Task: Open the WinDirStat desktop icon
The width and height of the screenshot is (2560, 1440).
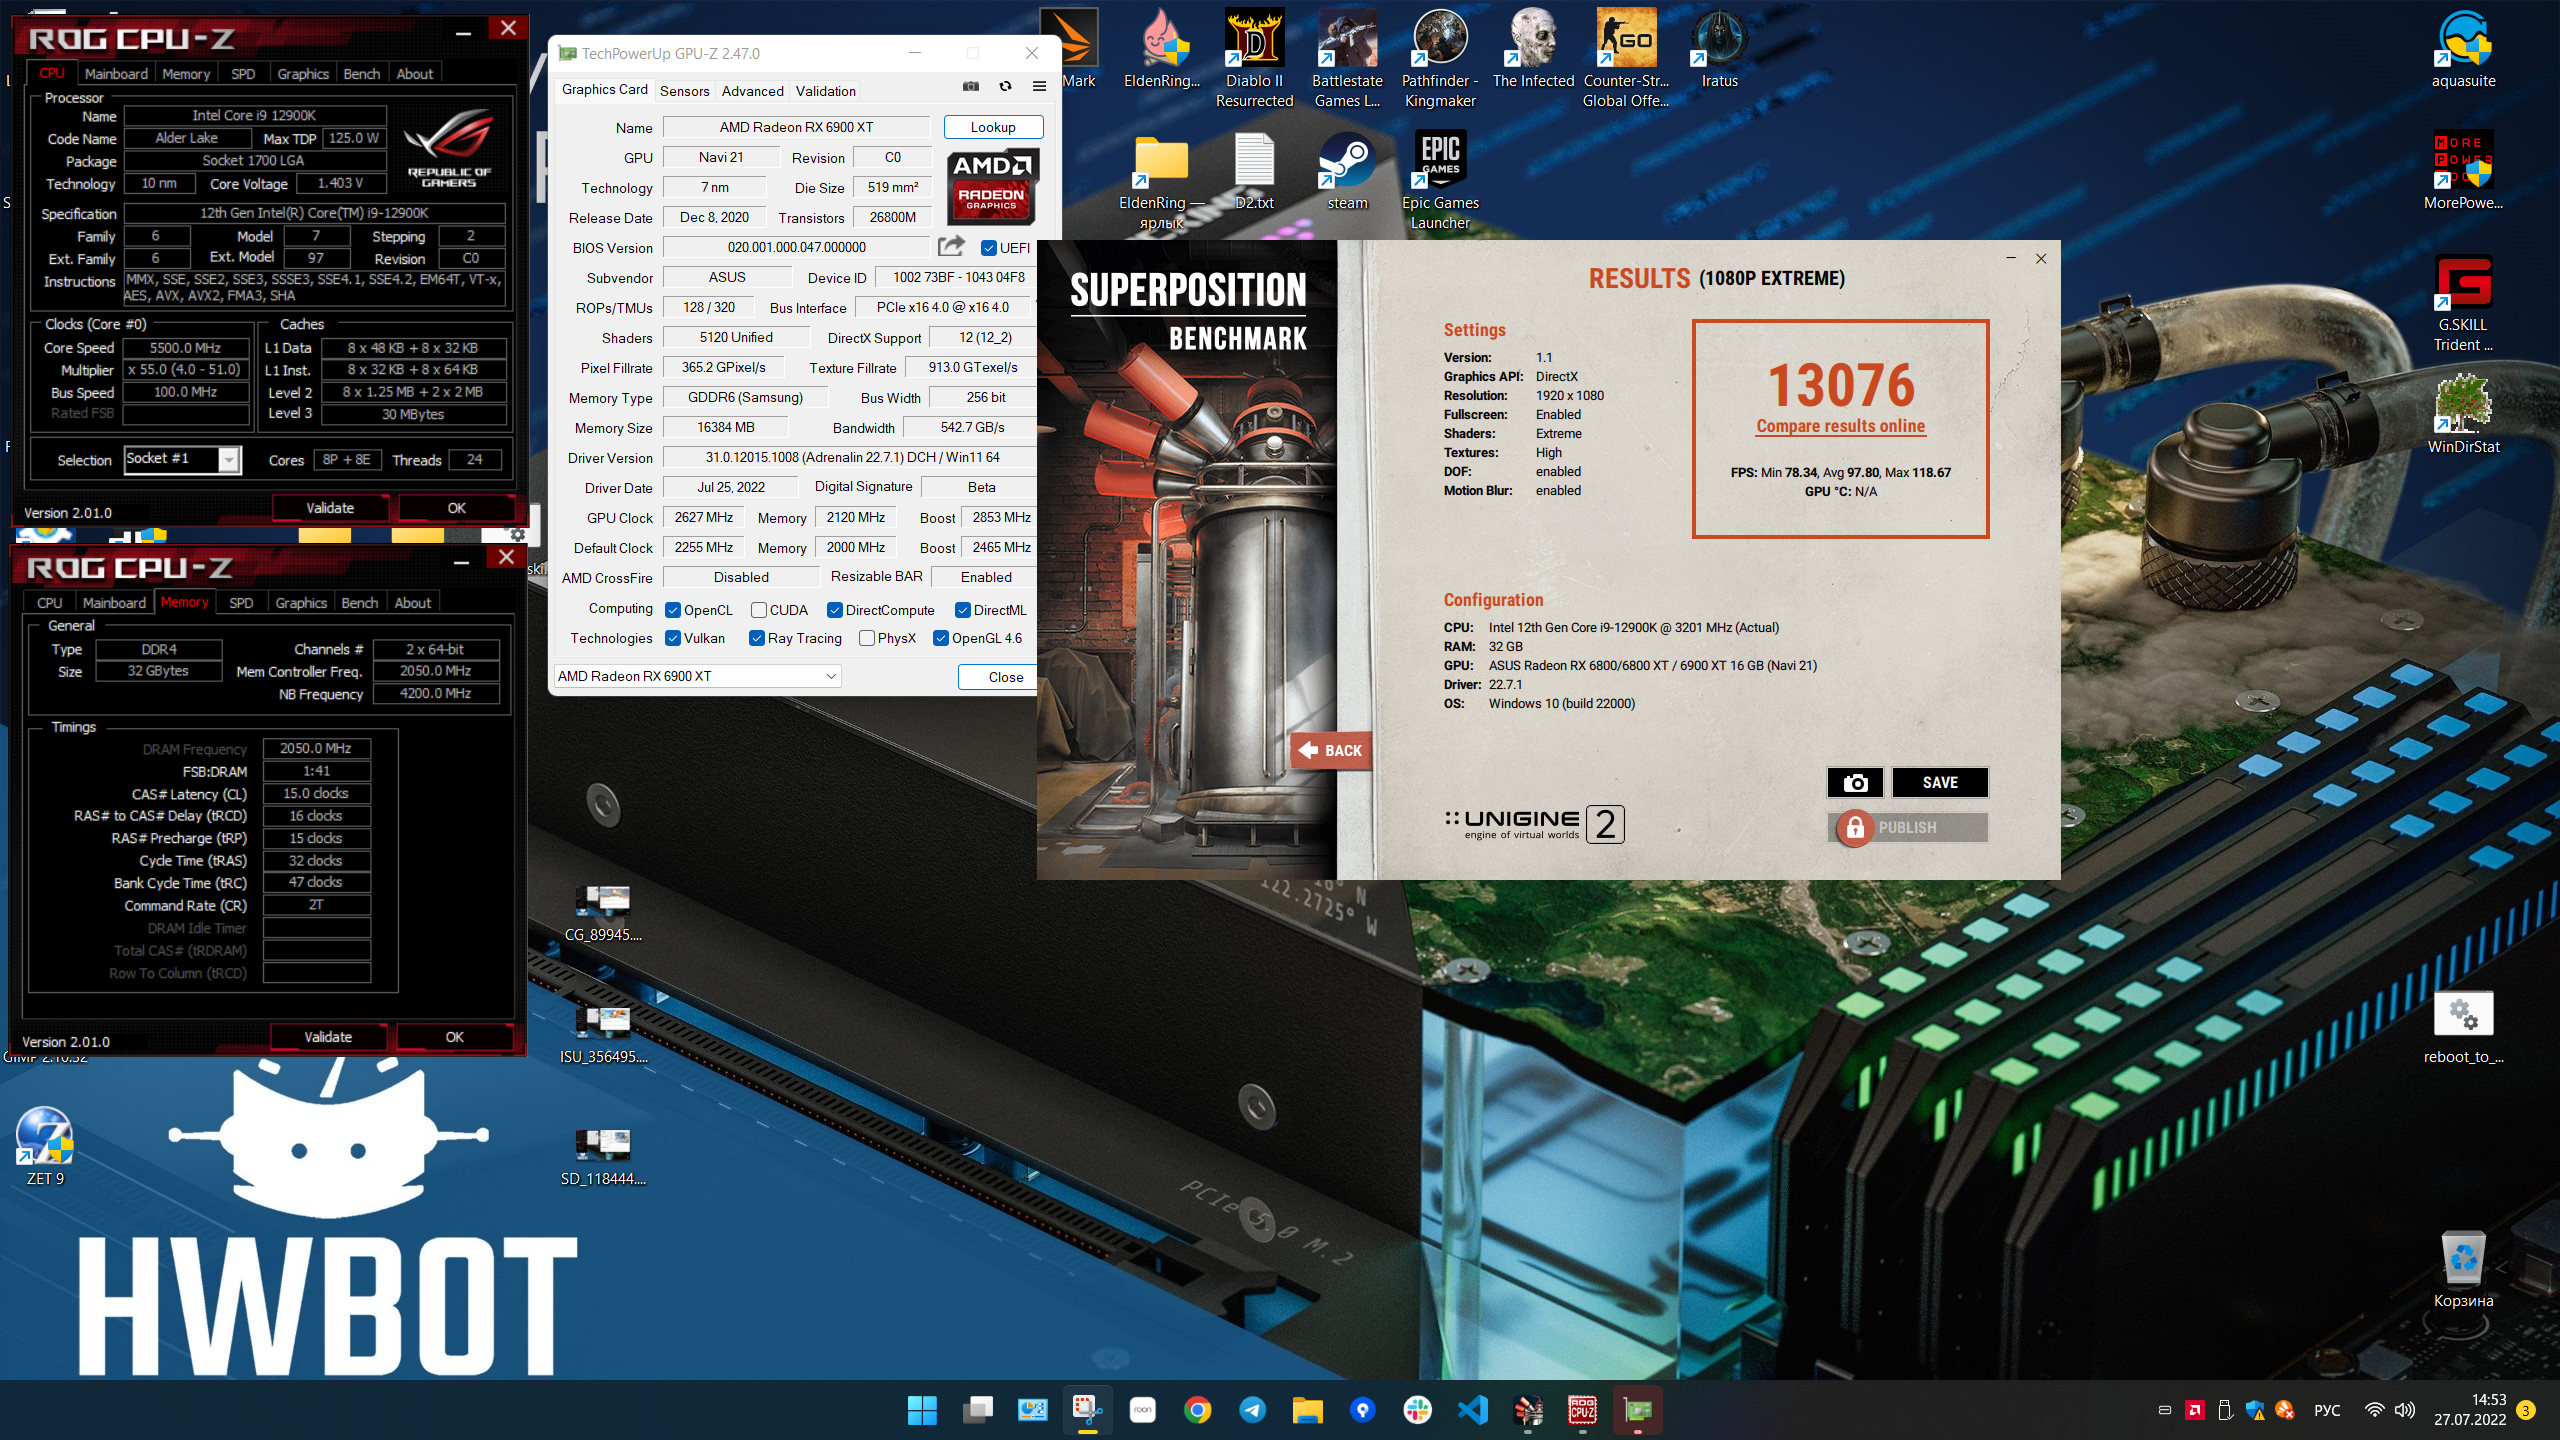Action: 2463,415
